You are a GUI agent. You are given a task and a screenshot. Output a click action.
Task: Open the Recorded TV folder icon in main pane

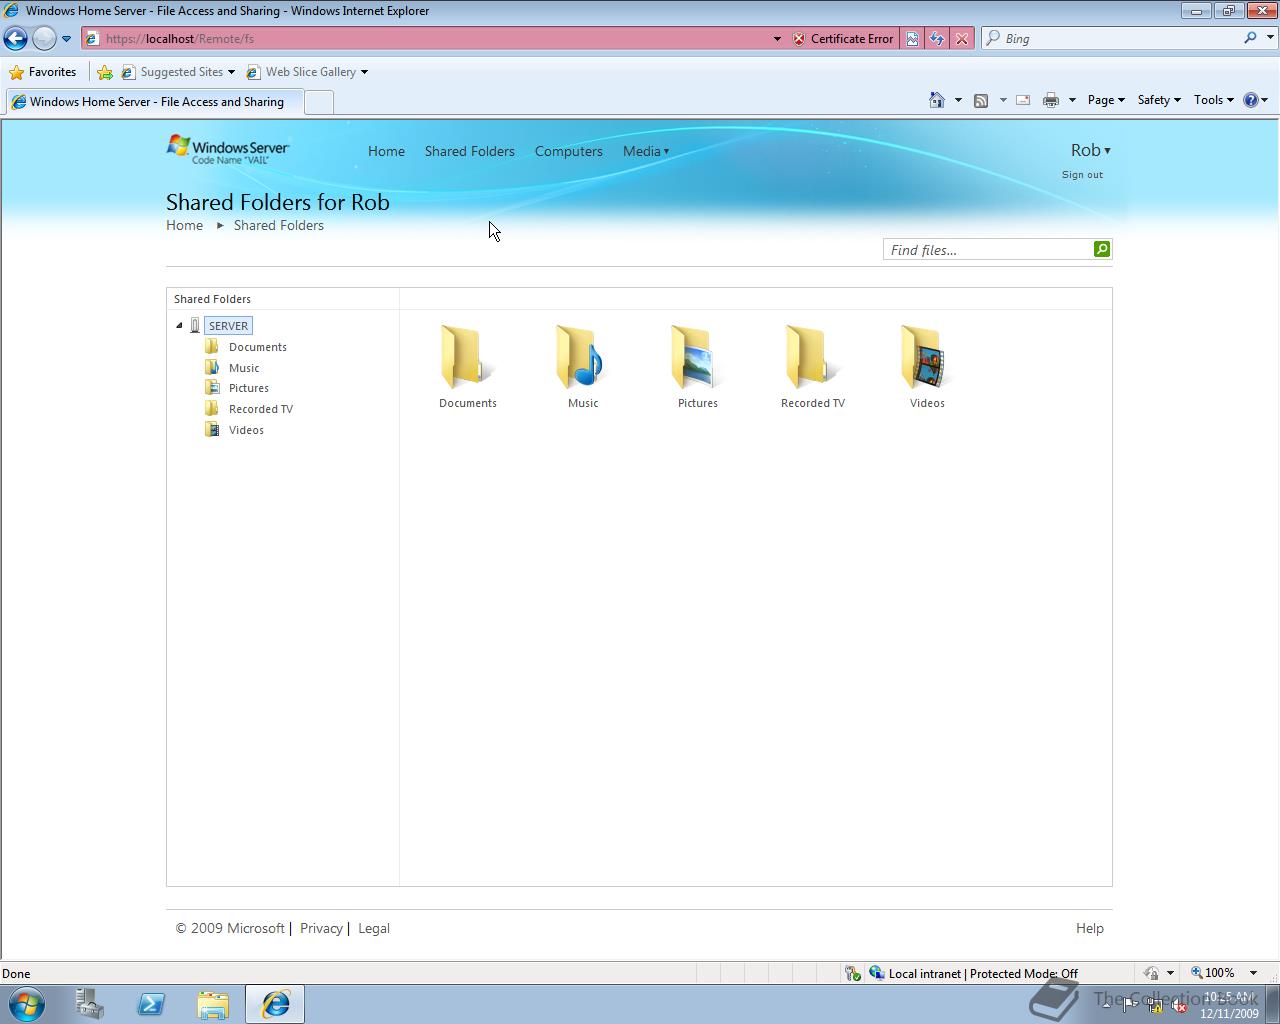(811, 357)
